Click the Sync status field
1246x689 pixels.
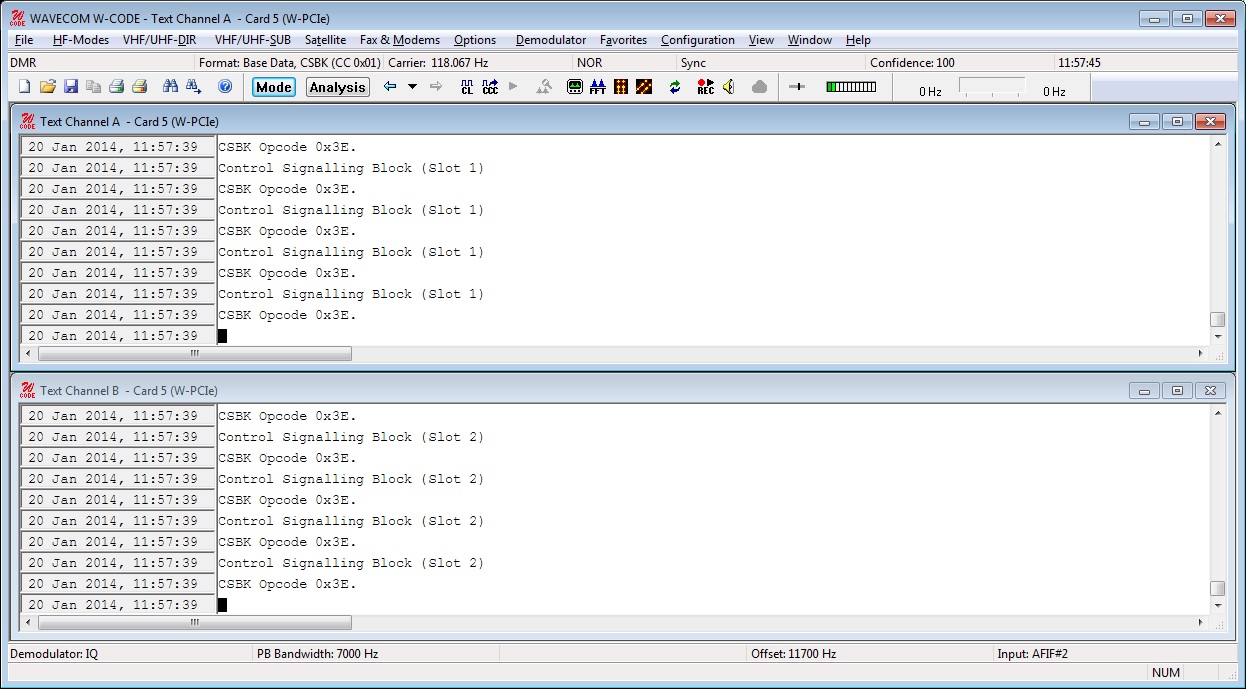[x=770, y=62]
